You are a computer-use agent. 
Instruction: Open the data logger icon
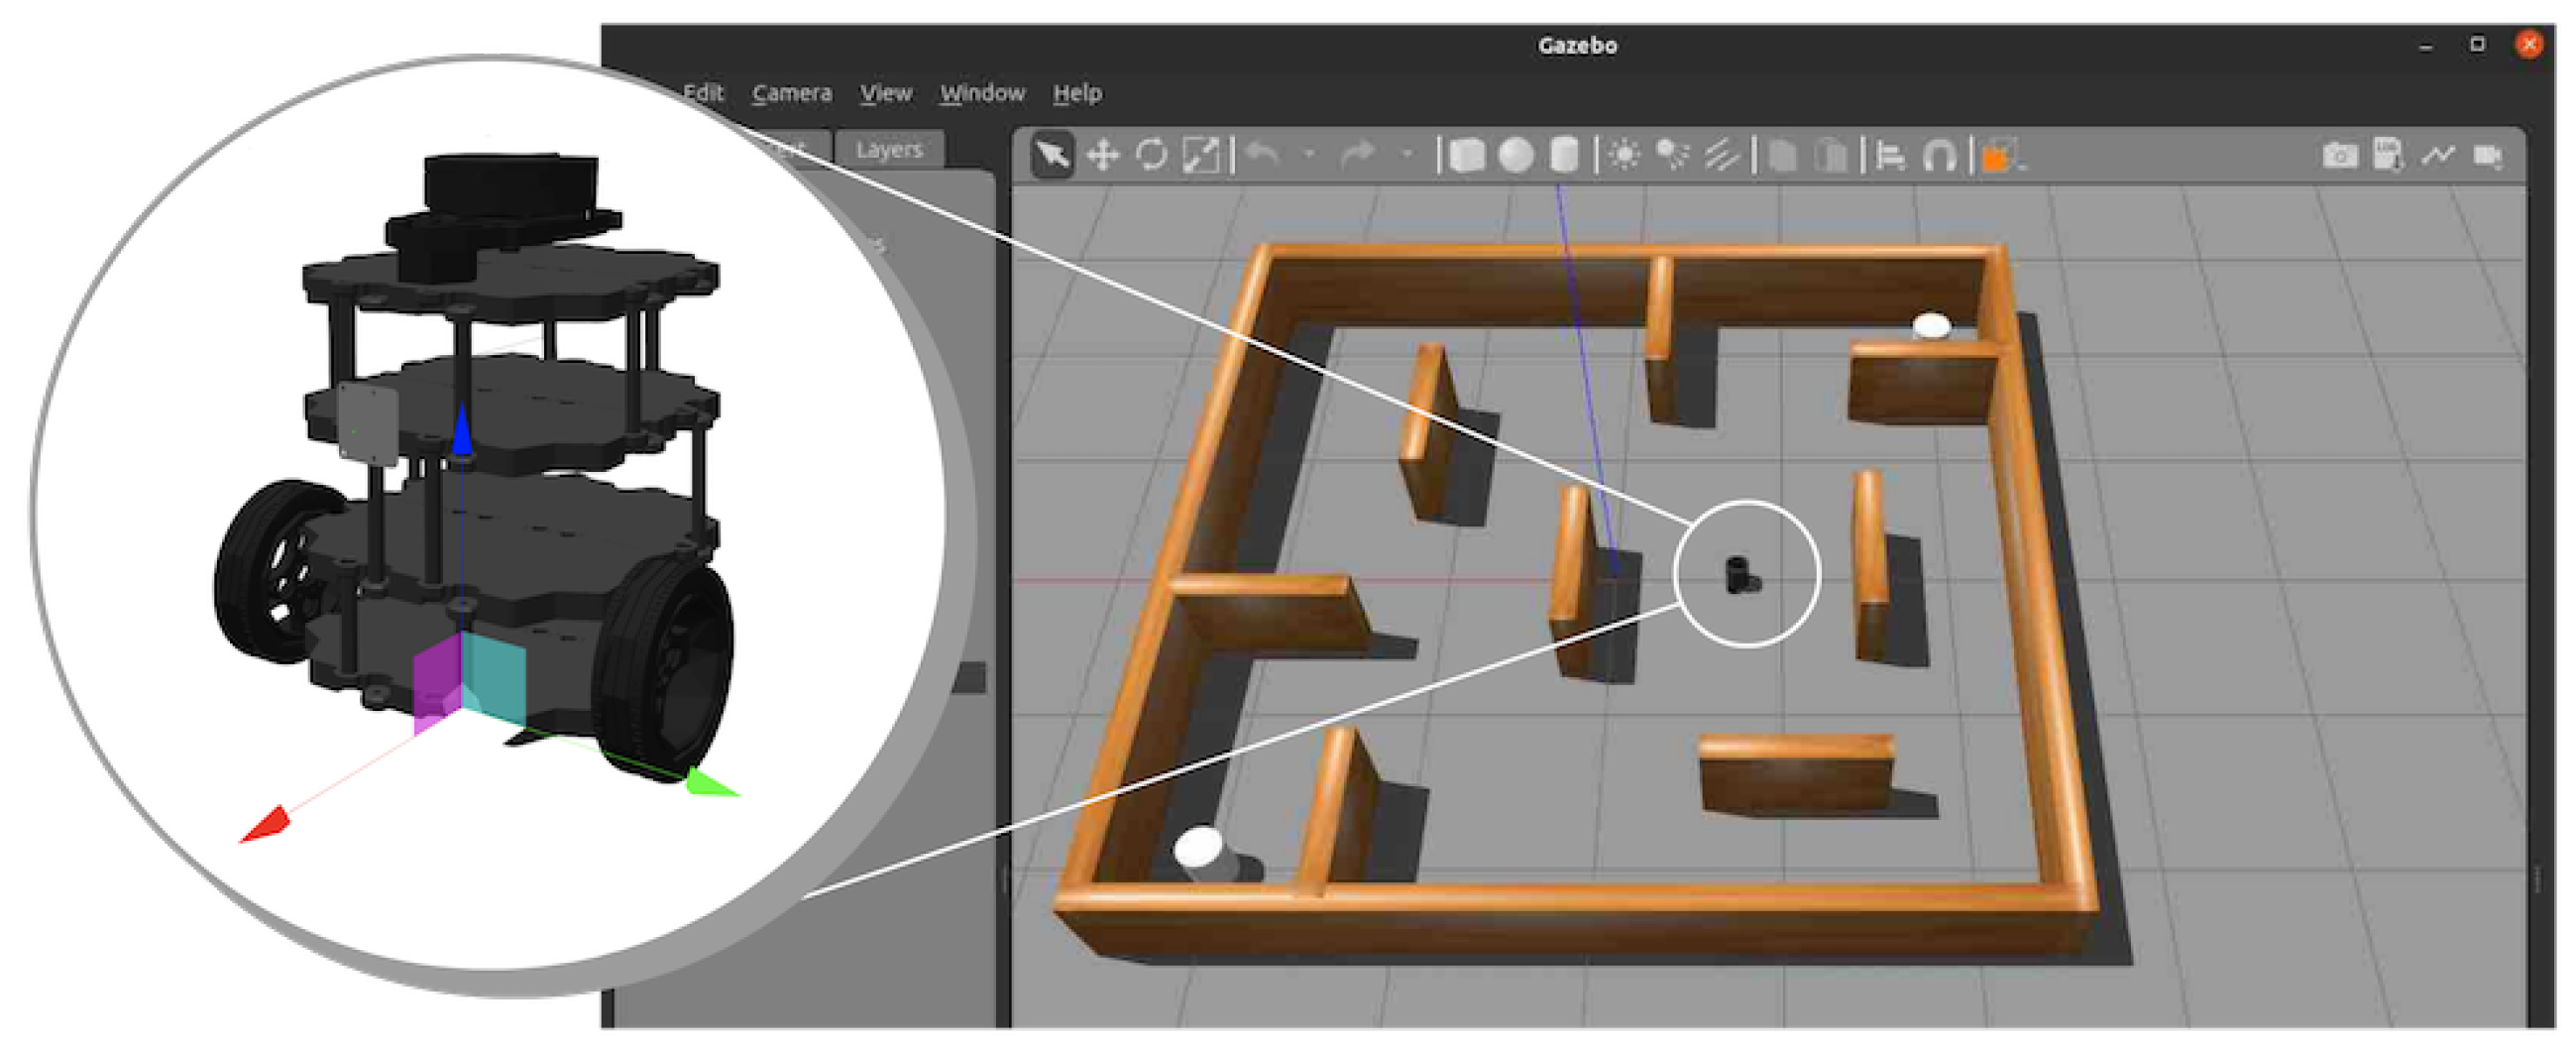tap(2388, 156)
